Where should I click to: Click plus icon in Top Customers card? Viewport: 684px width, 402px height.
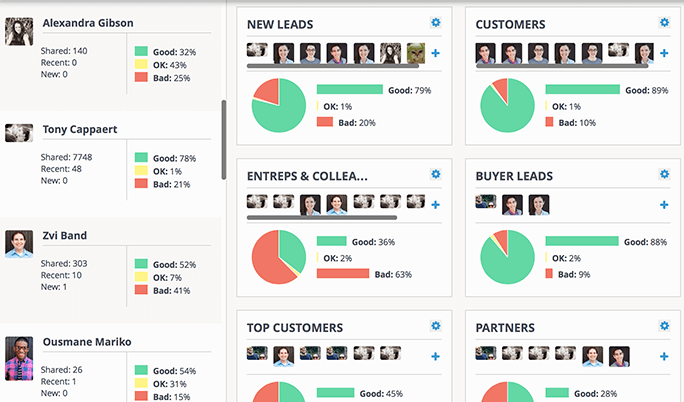coord(435,357)
